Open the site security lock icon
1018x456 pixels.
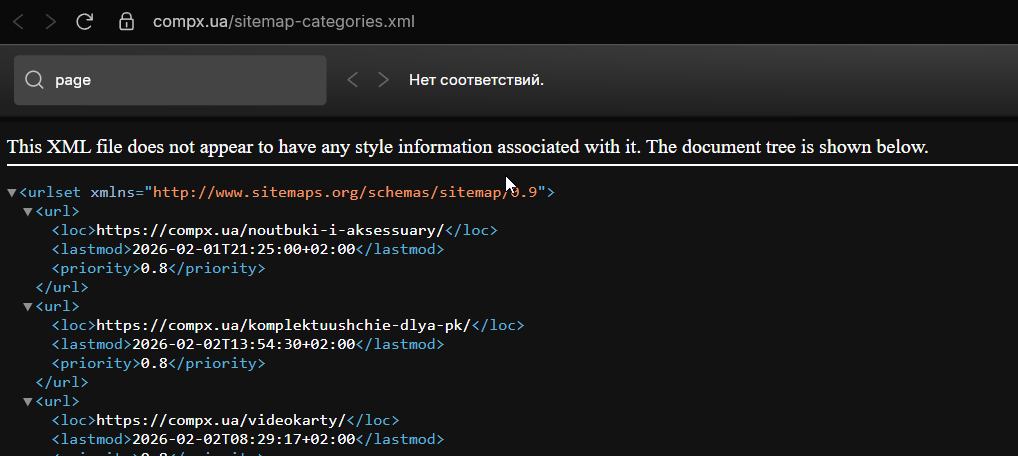pyautogui.click(x=126, y=21)
